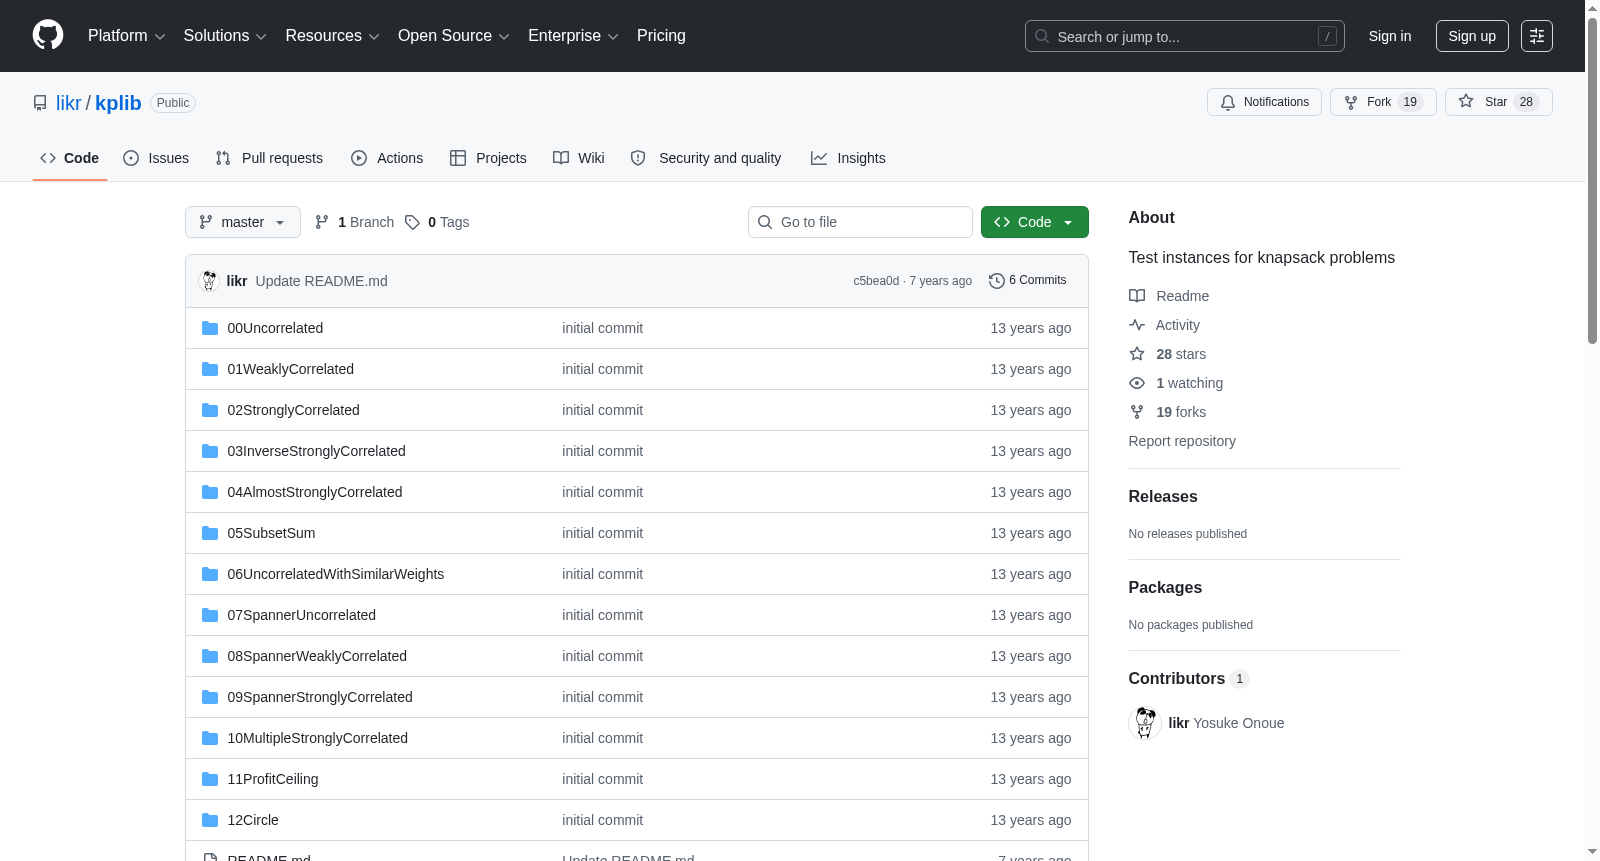Switch to the Projects tab
This screenshot has width=1600, height=861.
pyautogui.click(x=488, y=158)
